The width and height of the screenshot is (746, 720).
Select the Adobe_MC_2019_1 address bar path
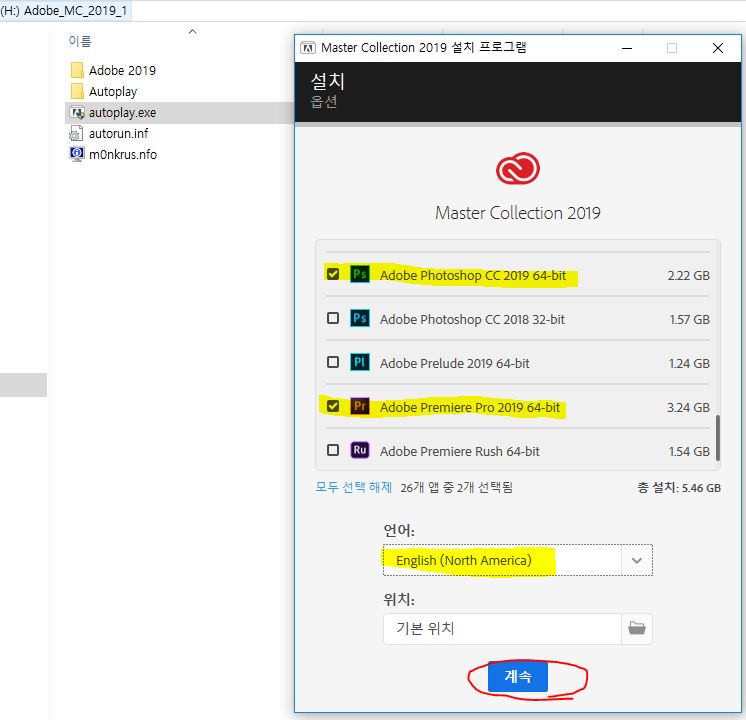76,10
